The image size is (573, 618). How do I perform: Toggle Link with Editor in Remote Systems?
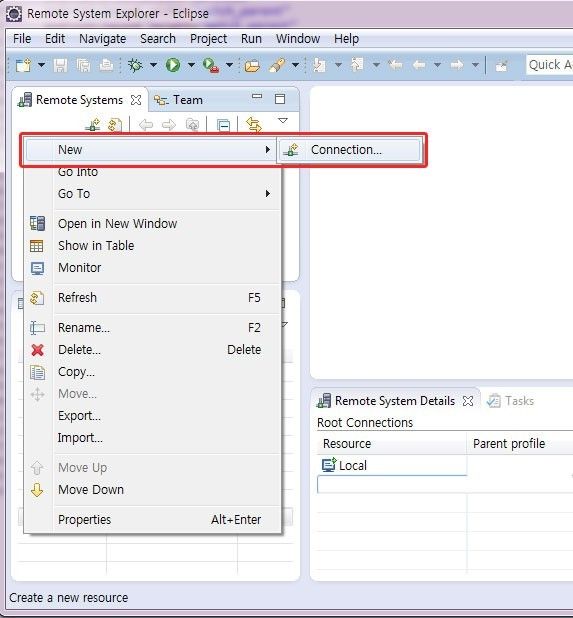[x=253, y=125]
